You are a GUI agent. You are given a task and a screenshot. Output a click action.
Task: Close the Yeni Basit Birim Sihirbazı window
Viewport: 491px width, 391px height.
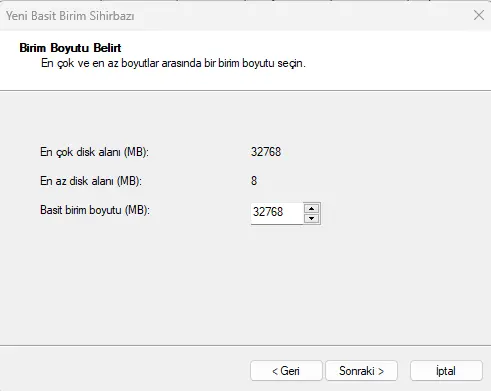(x=479, y=15)
